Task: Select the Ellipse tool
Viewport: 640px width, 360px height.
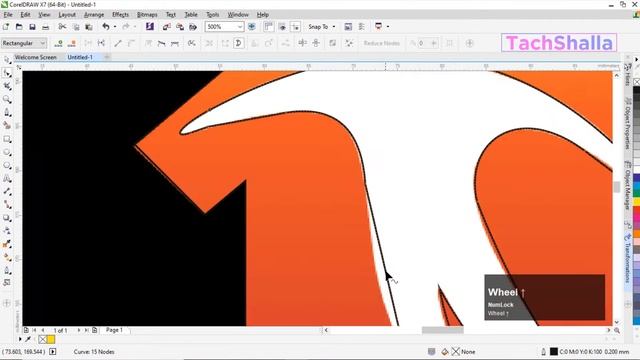Action: pyautogui.click(x=7, y=152)
